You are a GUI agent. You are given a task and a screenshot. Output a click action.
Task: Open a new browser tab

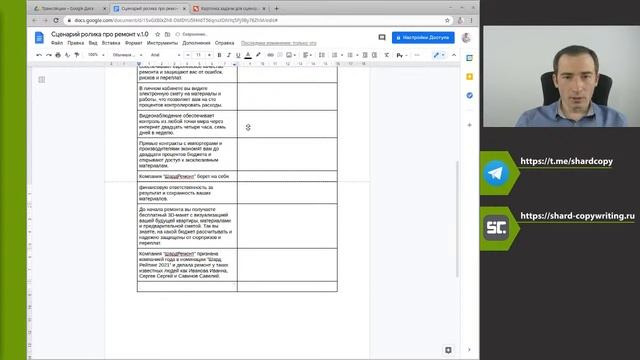pos(276,9)
